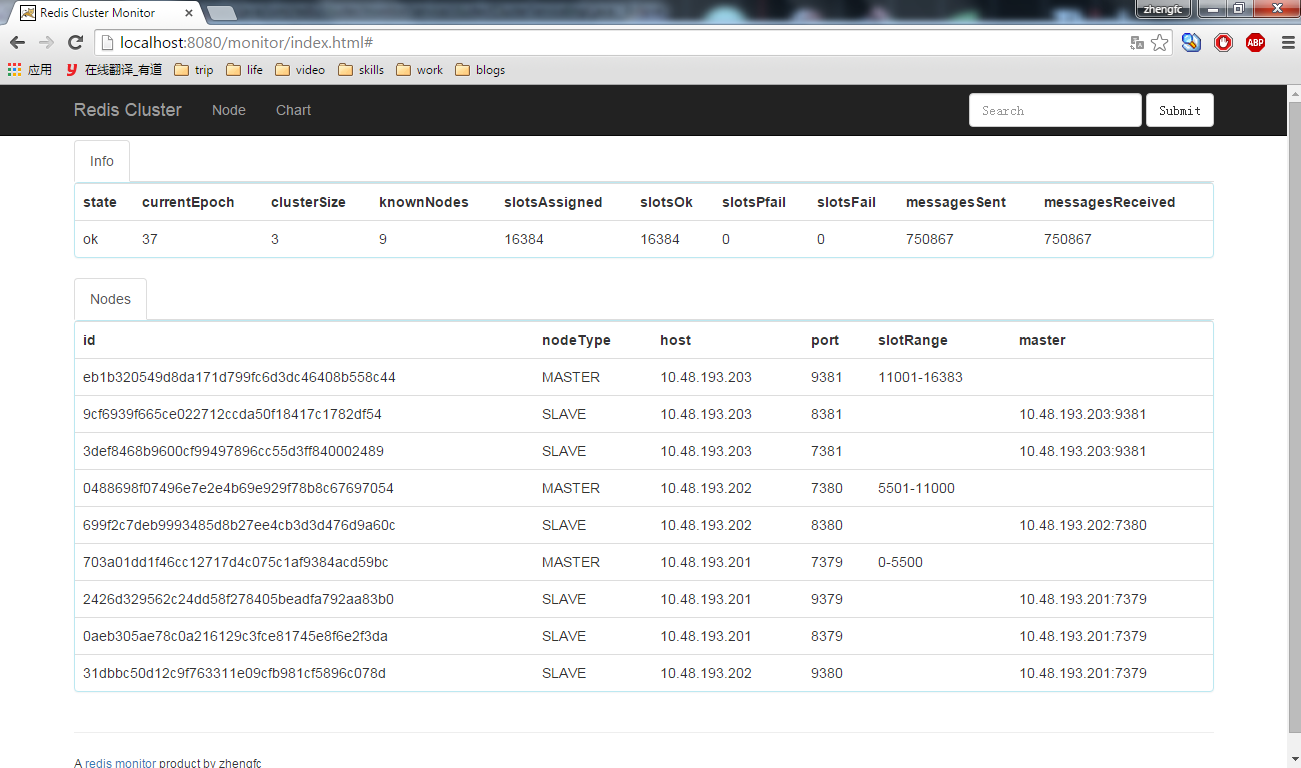The height and width of the screenshot is (768, 1301).
Task: Click the translate icon in address bar
Action: [x=1137, y=42]
